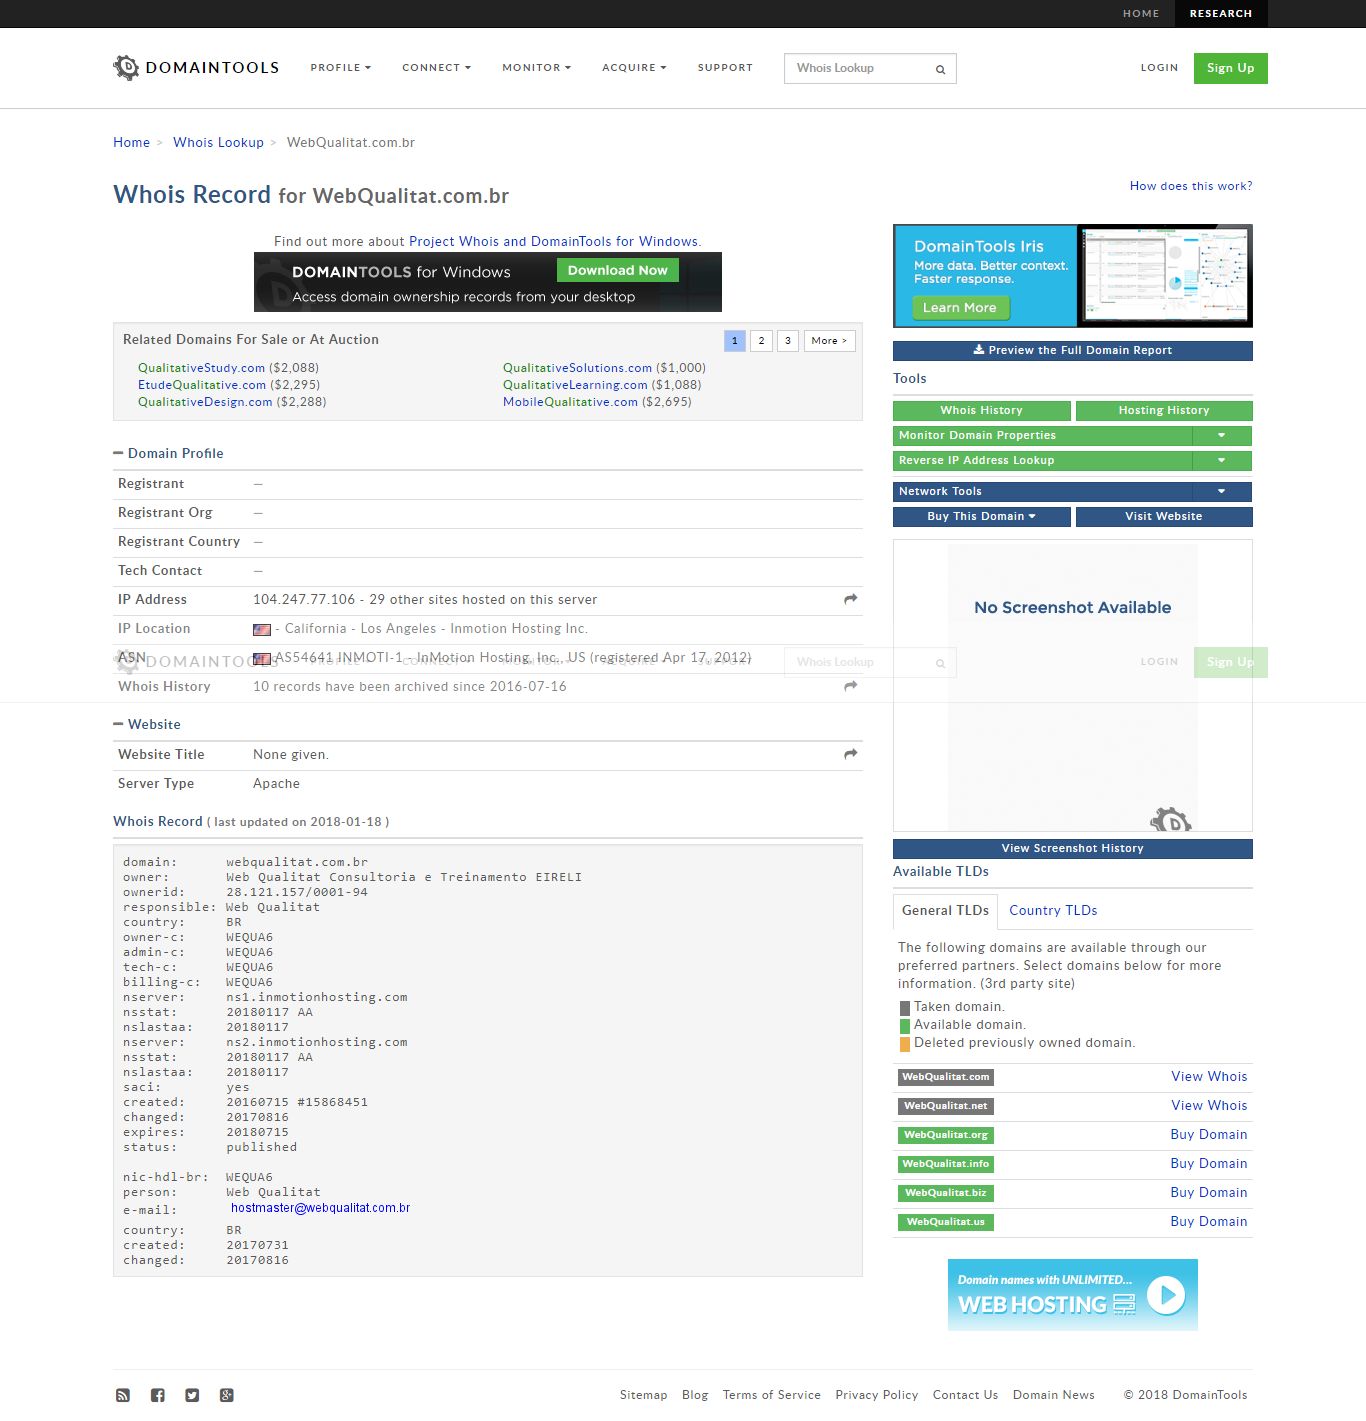The width and height of the screenshot is (1366, 1421).
Task: Preview the Full Domain Report
Action: (1073, 351)
